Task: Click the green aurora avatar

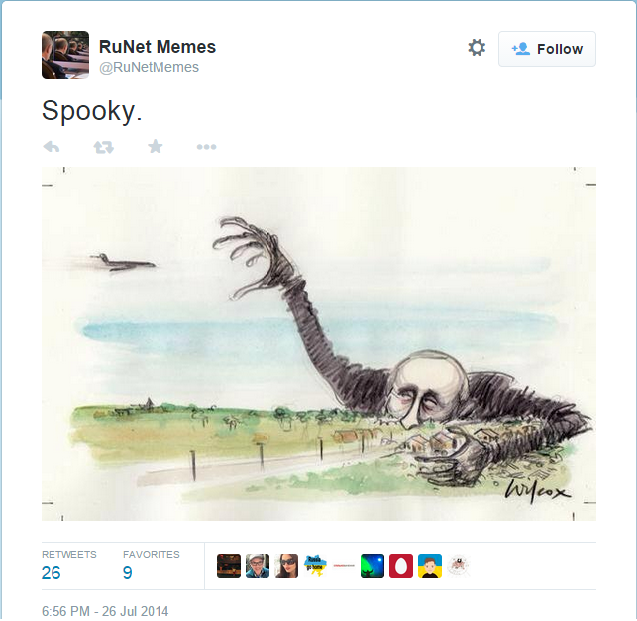Action: coord(372,566)
